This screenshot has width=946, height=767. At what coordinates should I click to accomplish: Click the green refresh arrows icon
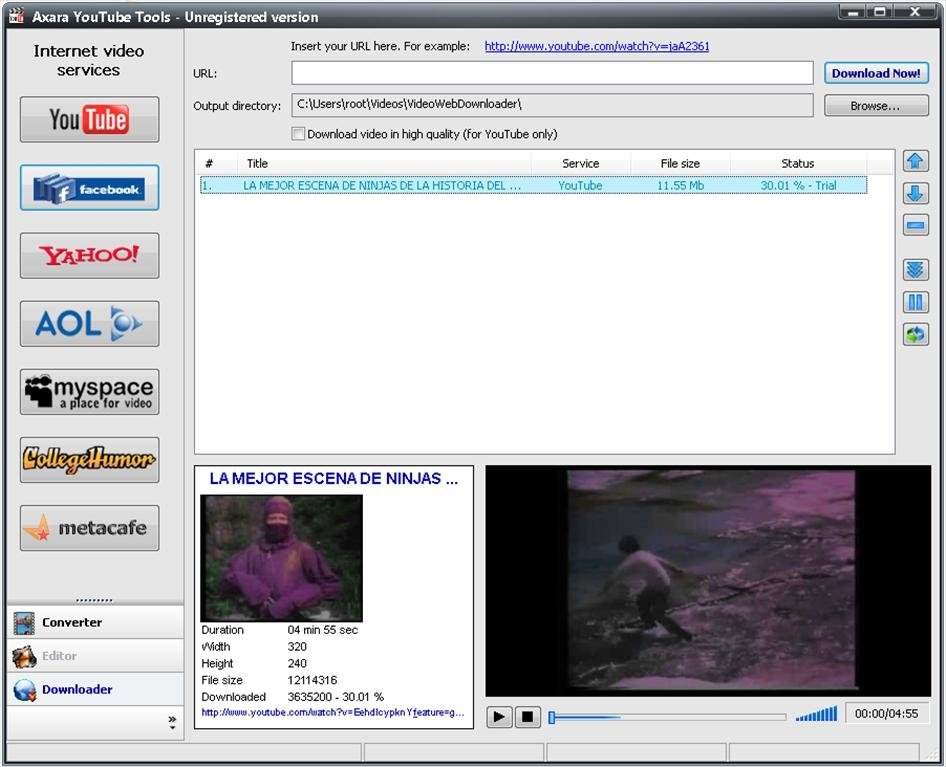(915, 334)
